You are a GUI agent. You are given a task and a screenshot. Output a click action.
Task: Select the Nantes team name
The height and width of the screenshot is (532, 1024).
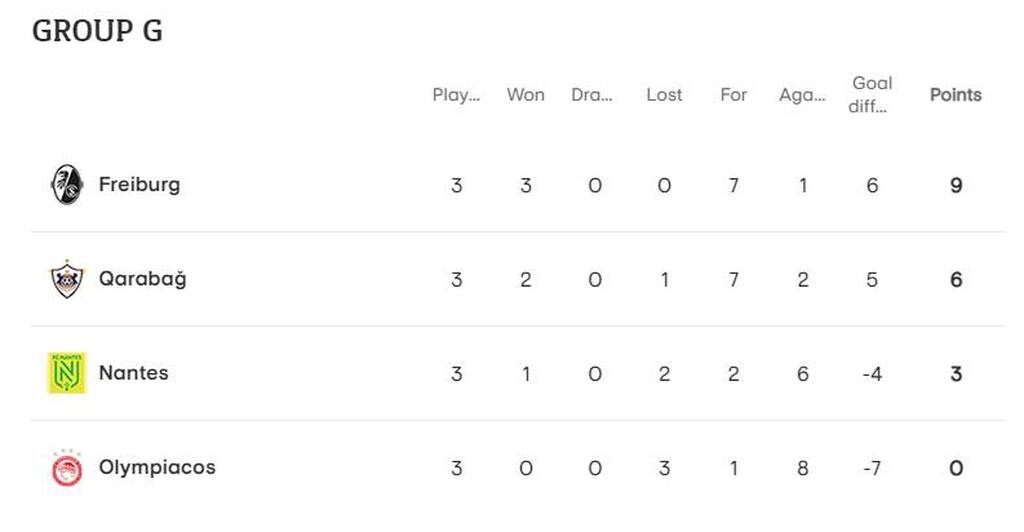133,373
